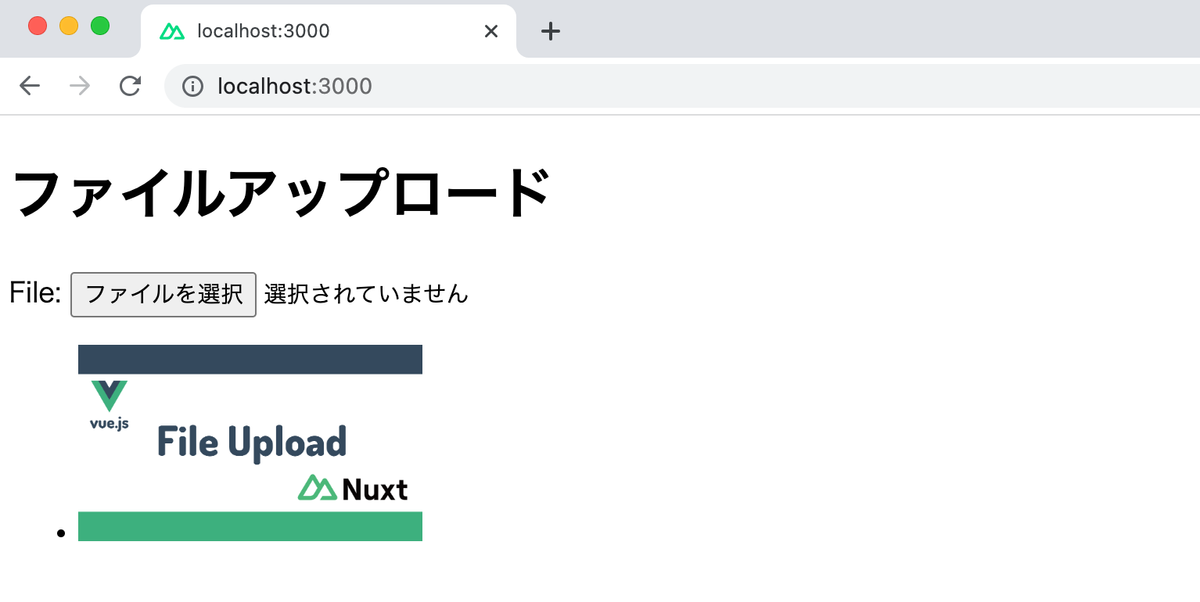Click the 選択されていません label text
This screenshot has height=602, width=1200.
363,293
